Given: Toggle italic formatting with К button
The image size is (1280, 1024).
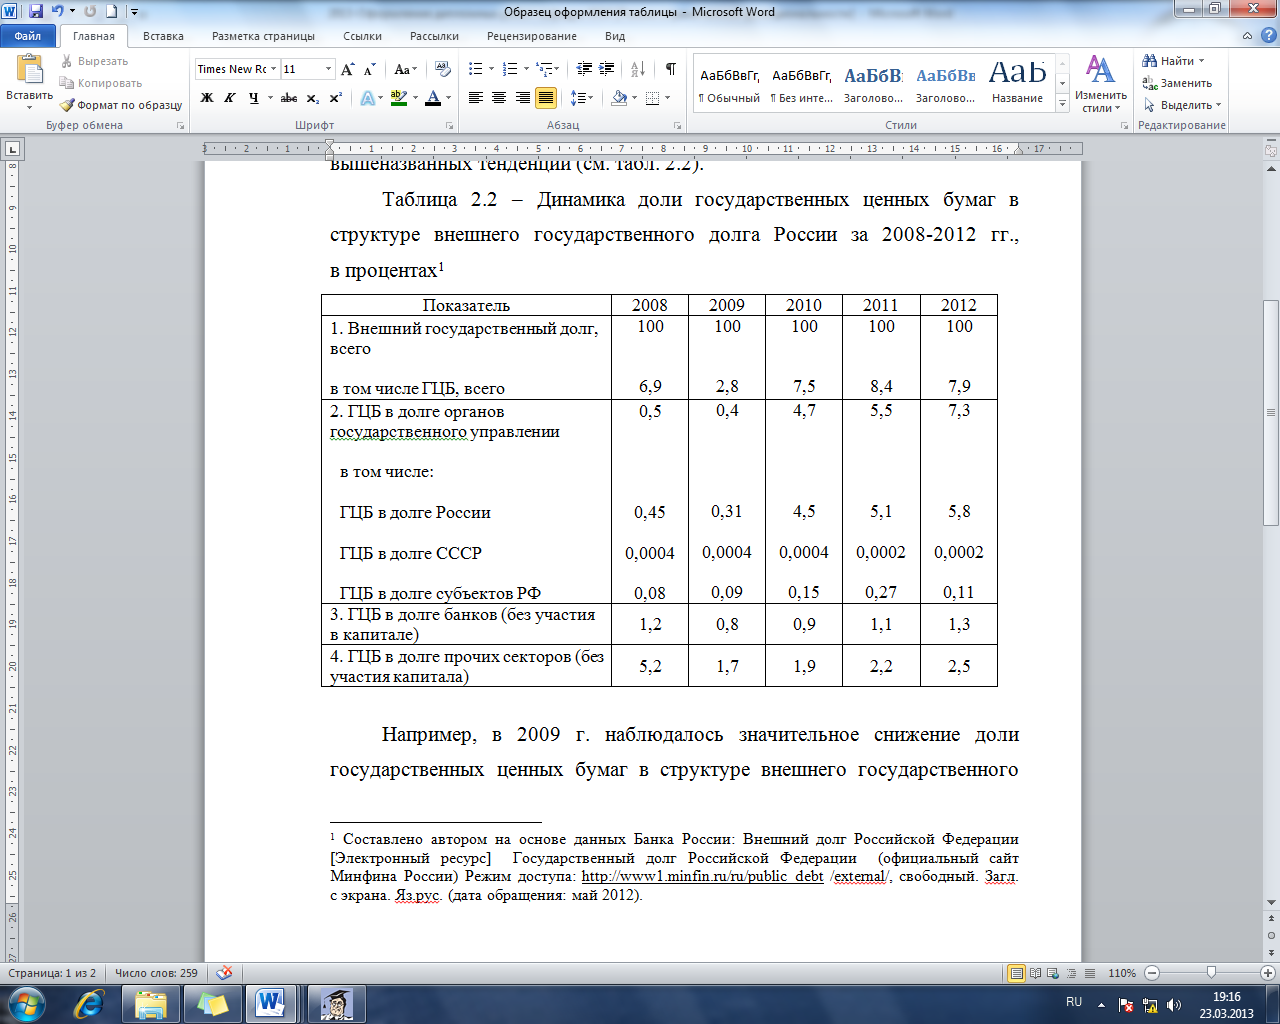Looking at the screenshot, I should pyautogui.click(x=230, y=98).
